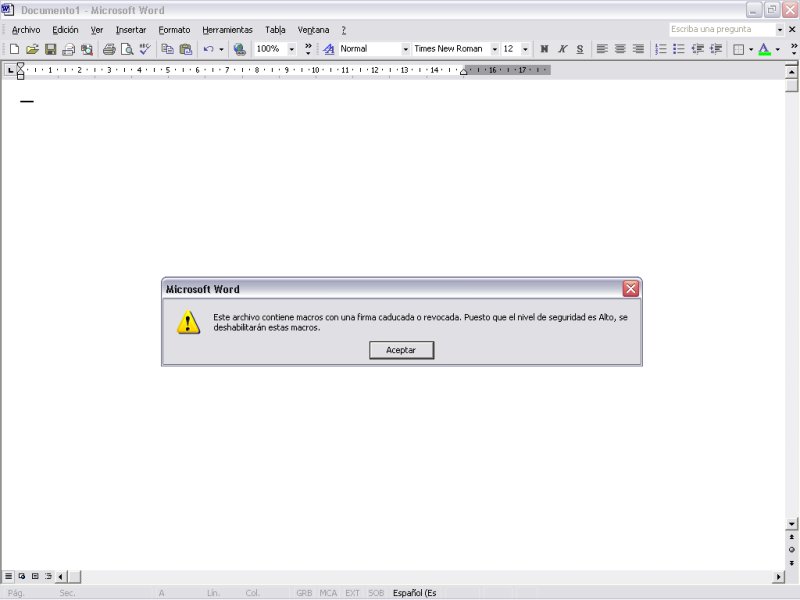Open the font size dropdown
Image resolution: width=800 pixels, height=600 pixels.
(x=525, y=49)
